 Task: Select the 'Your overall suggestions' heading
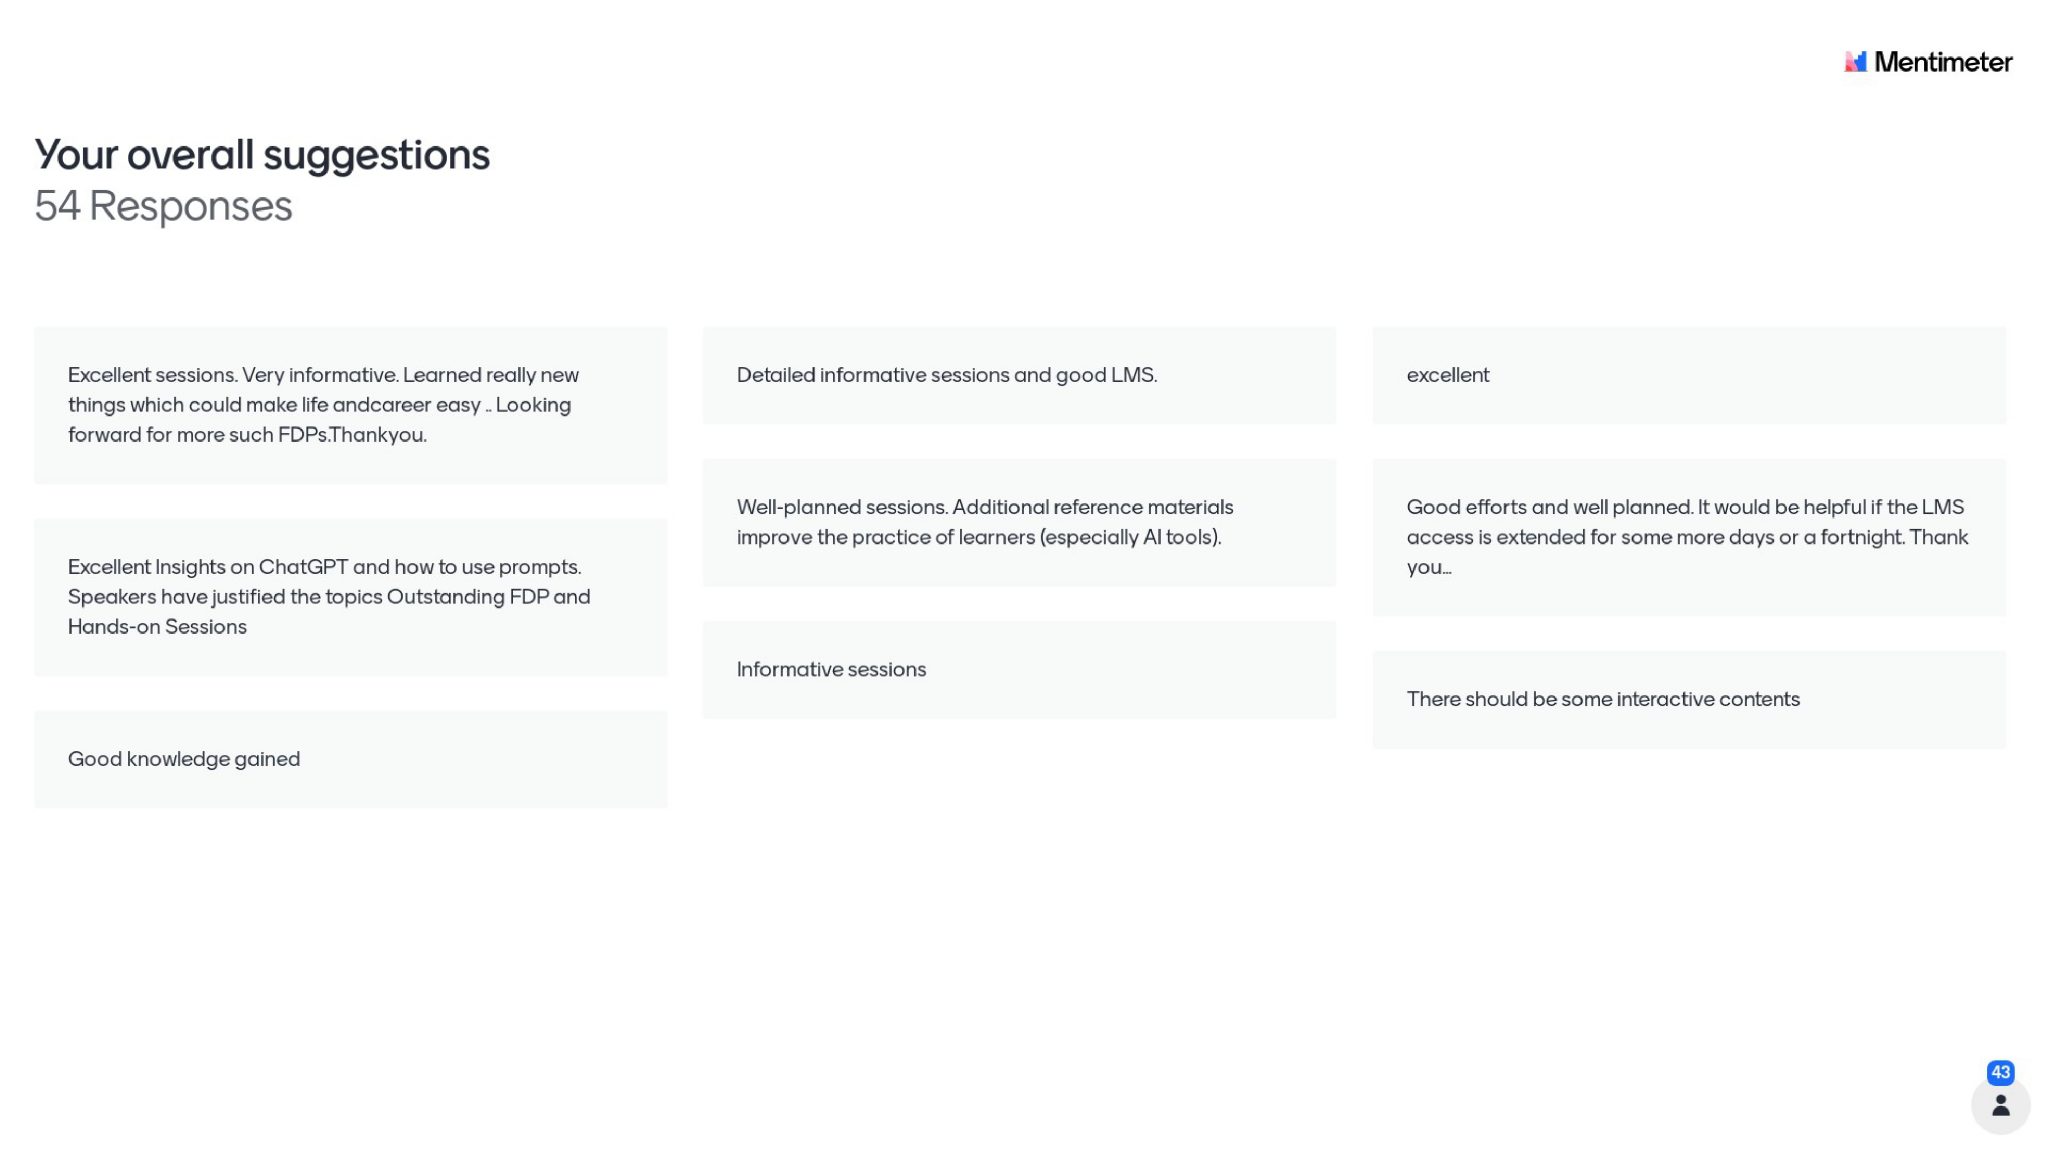(262, 155)
